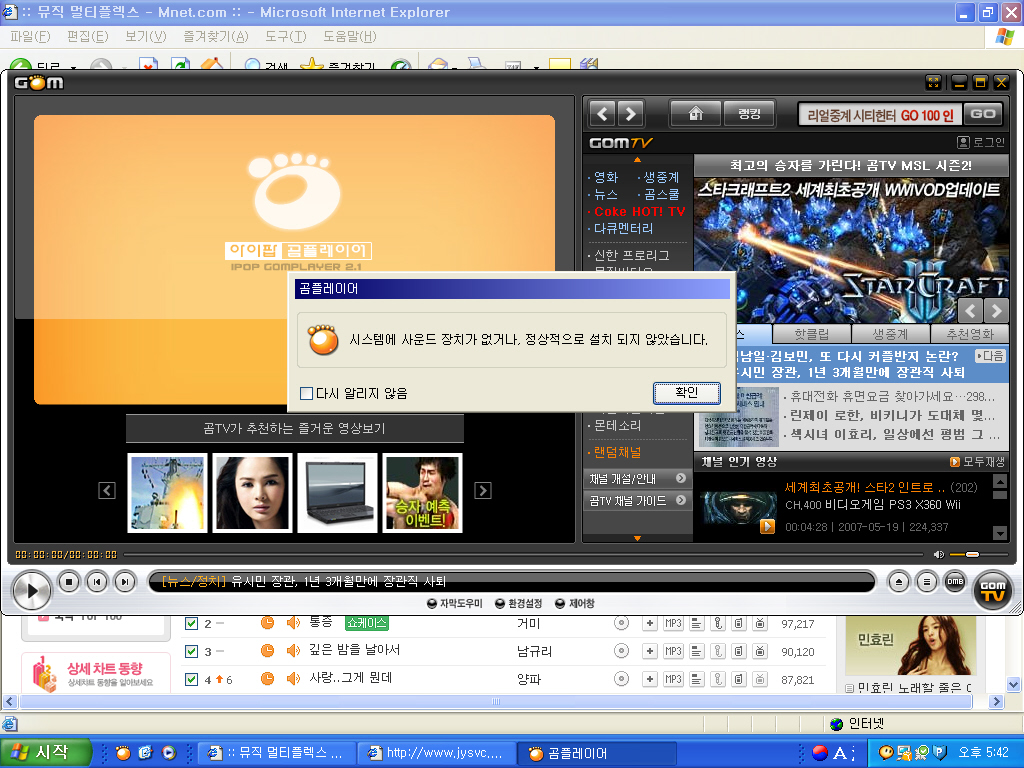
Task: Open 환경설정 preferences
Action: point(519,603)
